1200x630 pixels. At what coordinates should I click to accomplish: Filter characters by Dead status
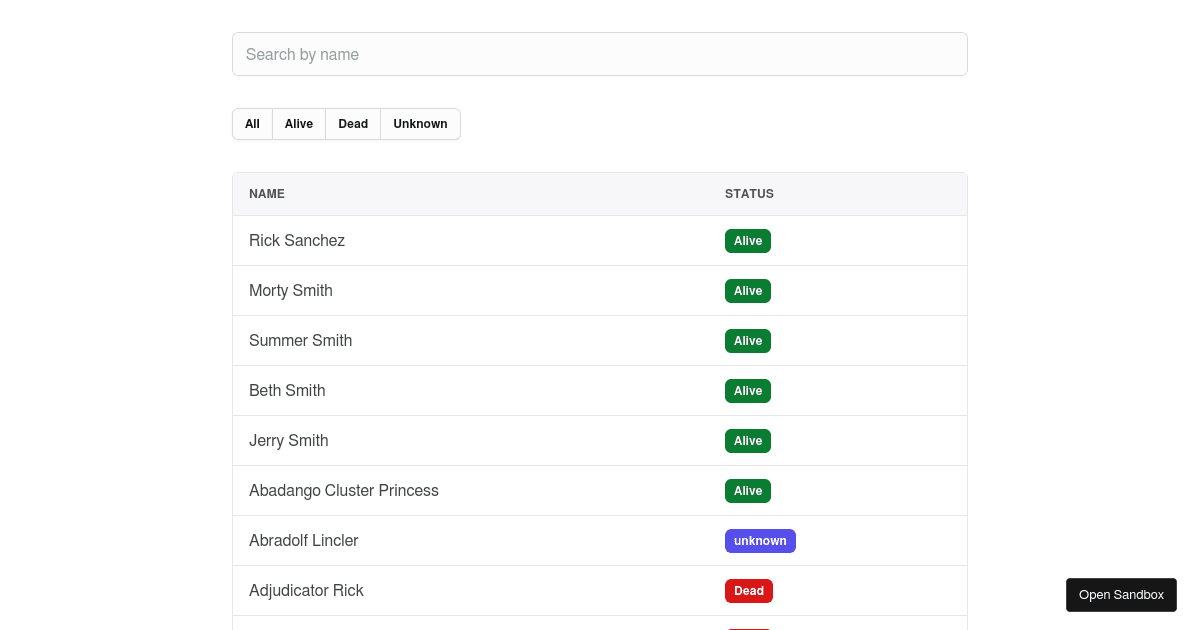click(353, 124)
